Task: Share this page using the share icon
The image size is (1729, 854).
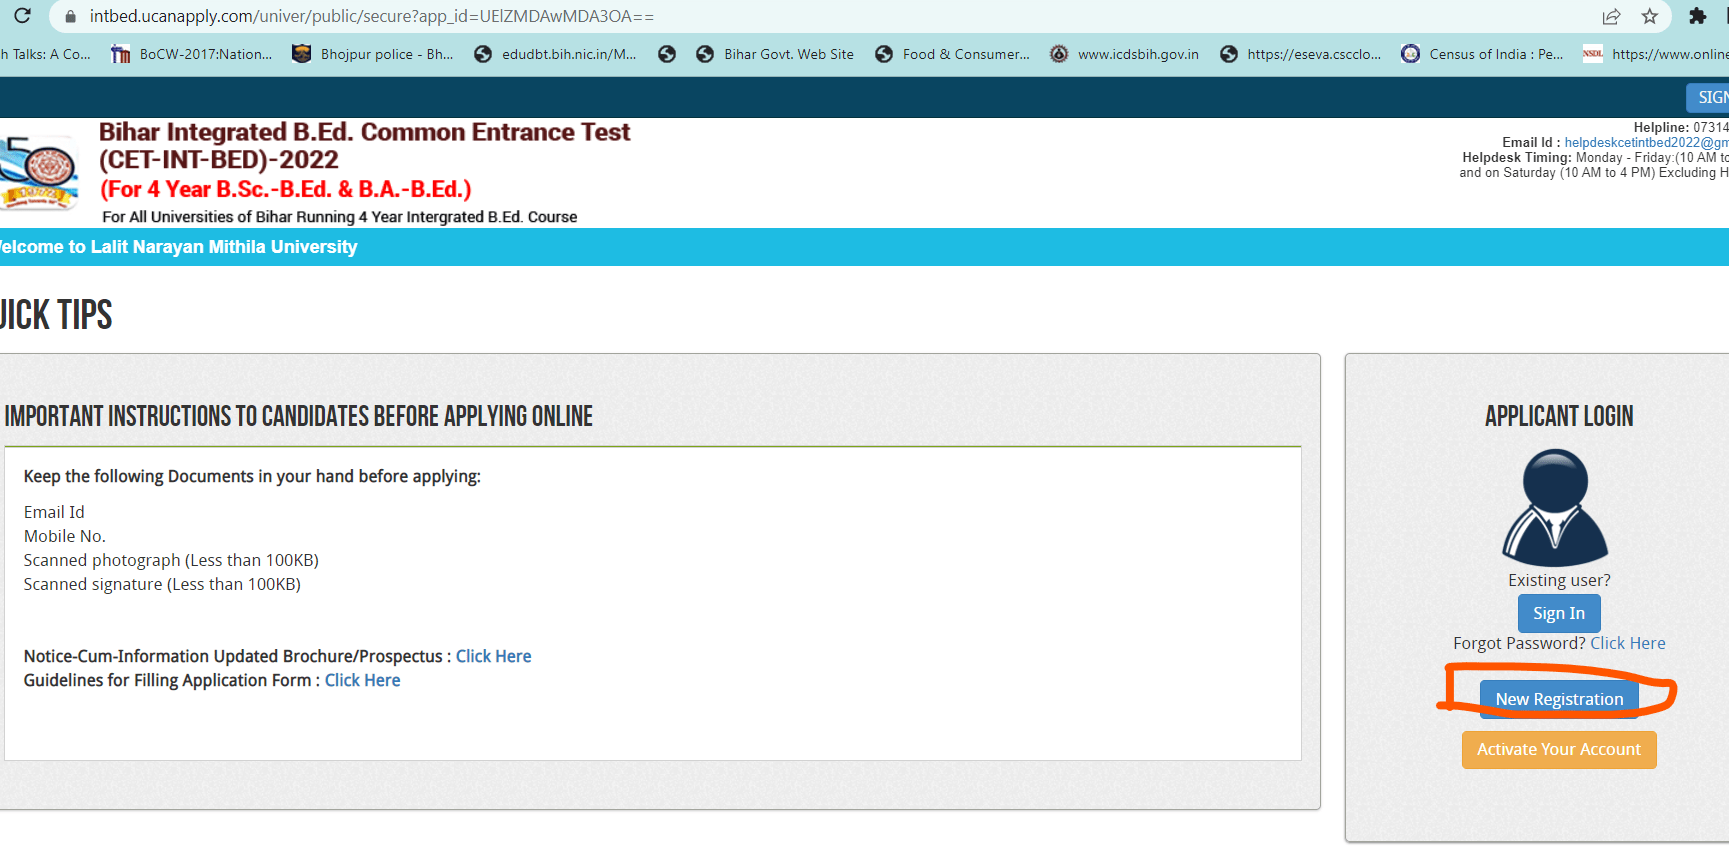Action: point(1611,17)
